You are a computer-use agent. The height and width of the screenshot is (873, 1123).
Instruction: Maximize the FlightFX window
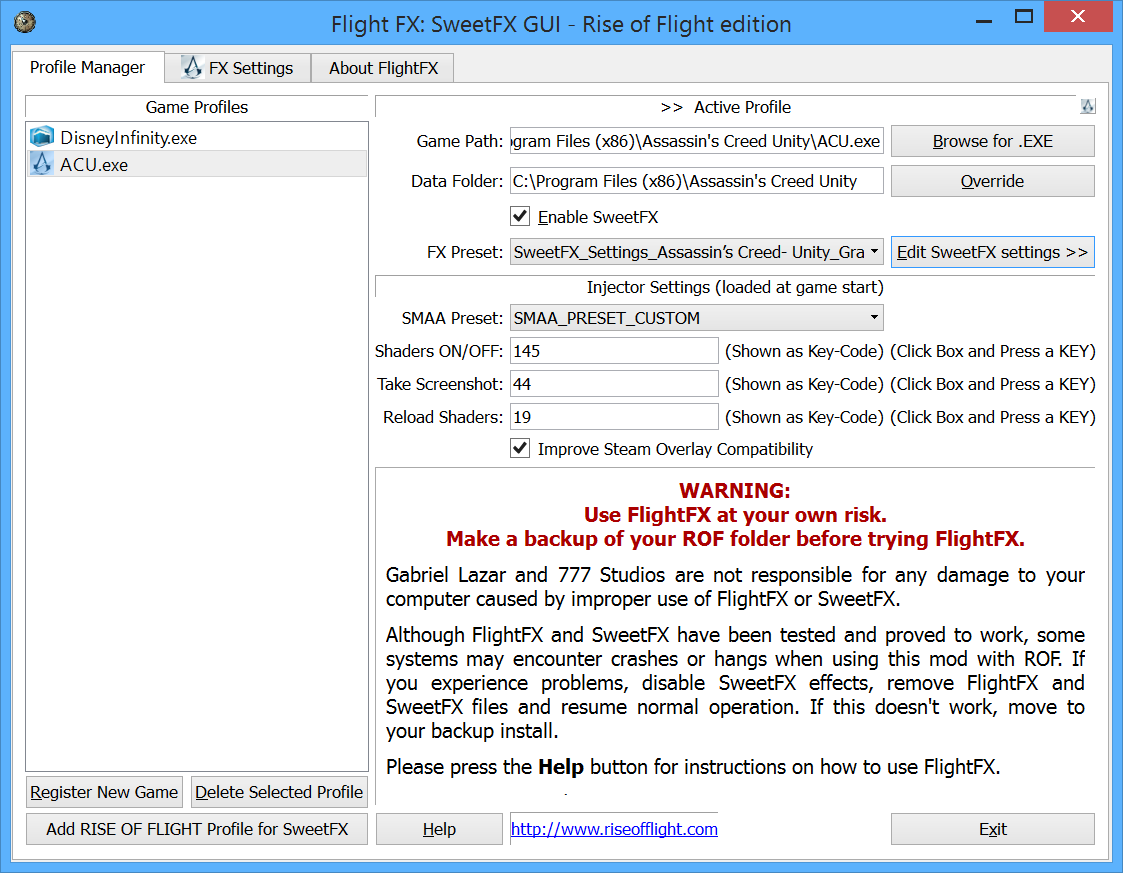1024,16
